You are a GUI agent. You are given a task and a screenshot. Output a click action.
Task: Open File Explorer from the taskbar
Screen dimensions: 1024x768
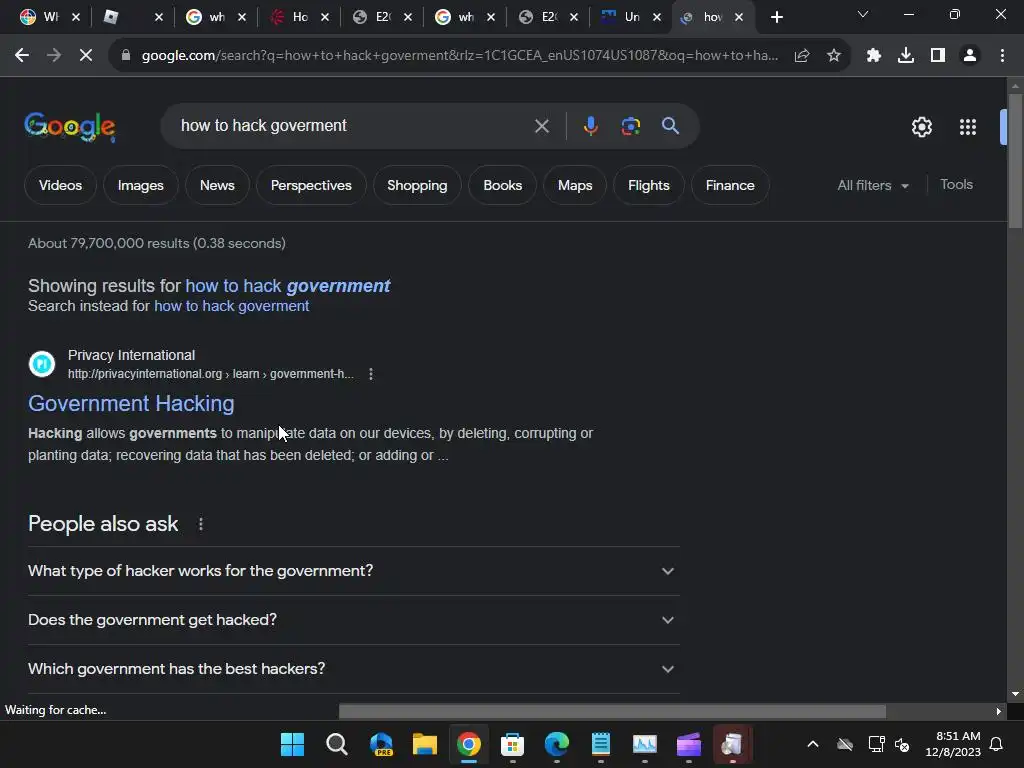click(424, 744)
